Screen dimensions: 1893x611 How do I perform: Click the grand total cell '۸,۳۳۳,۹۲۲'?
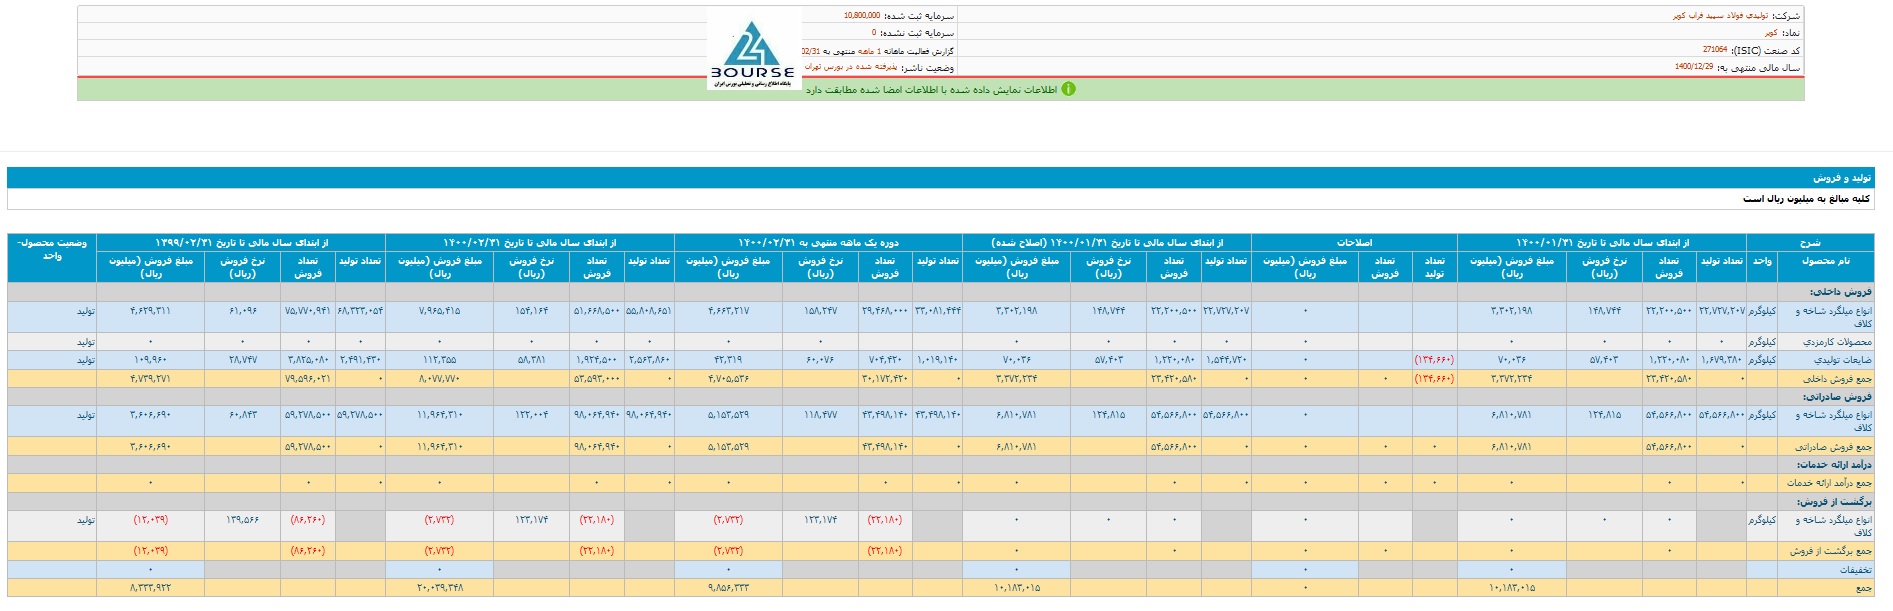click(151, 588)
